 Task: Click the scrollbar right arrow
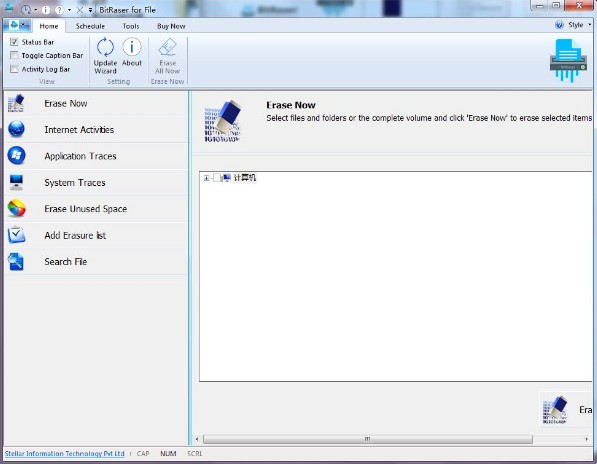[x=586, y=439]
